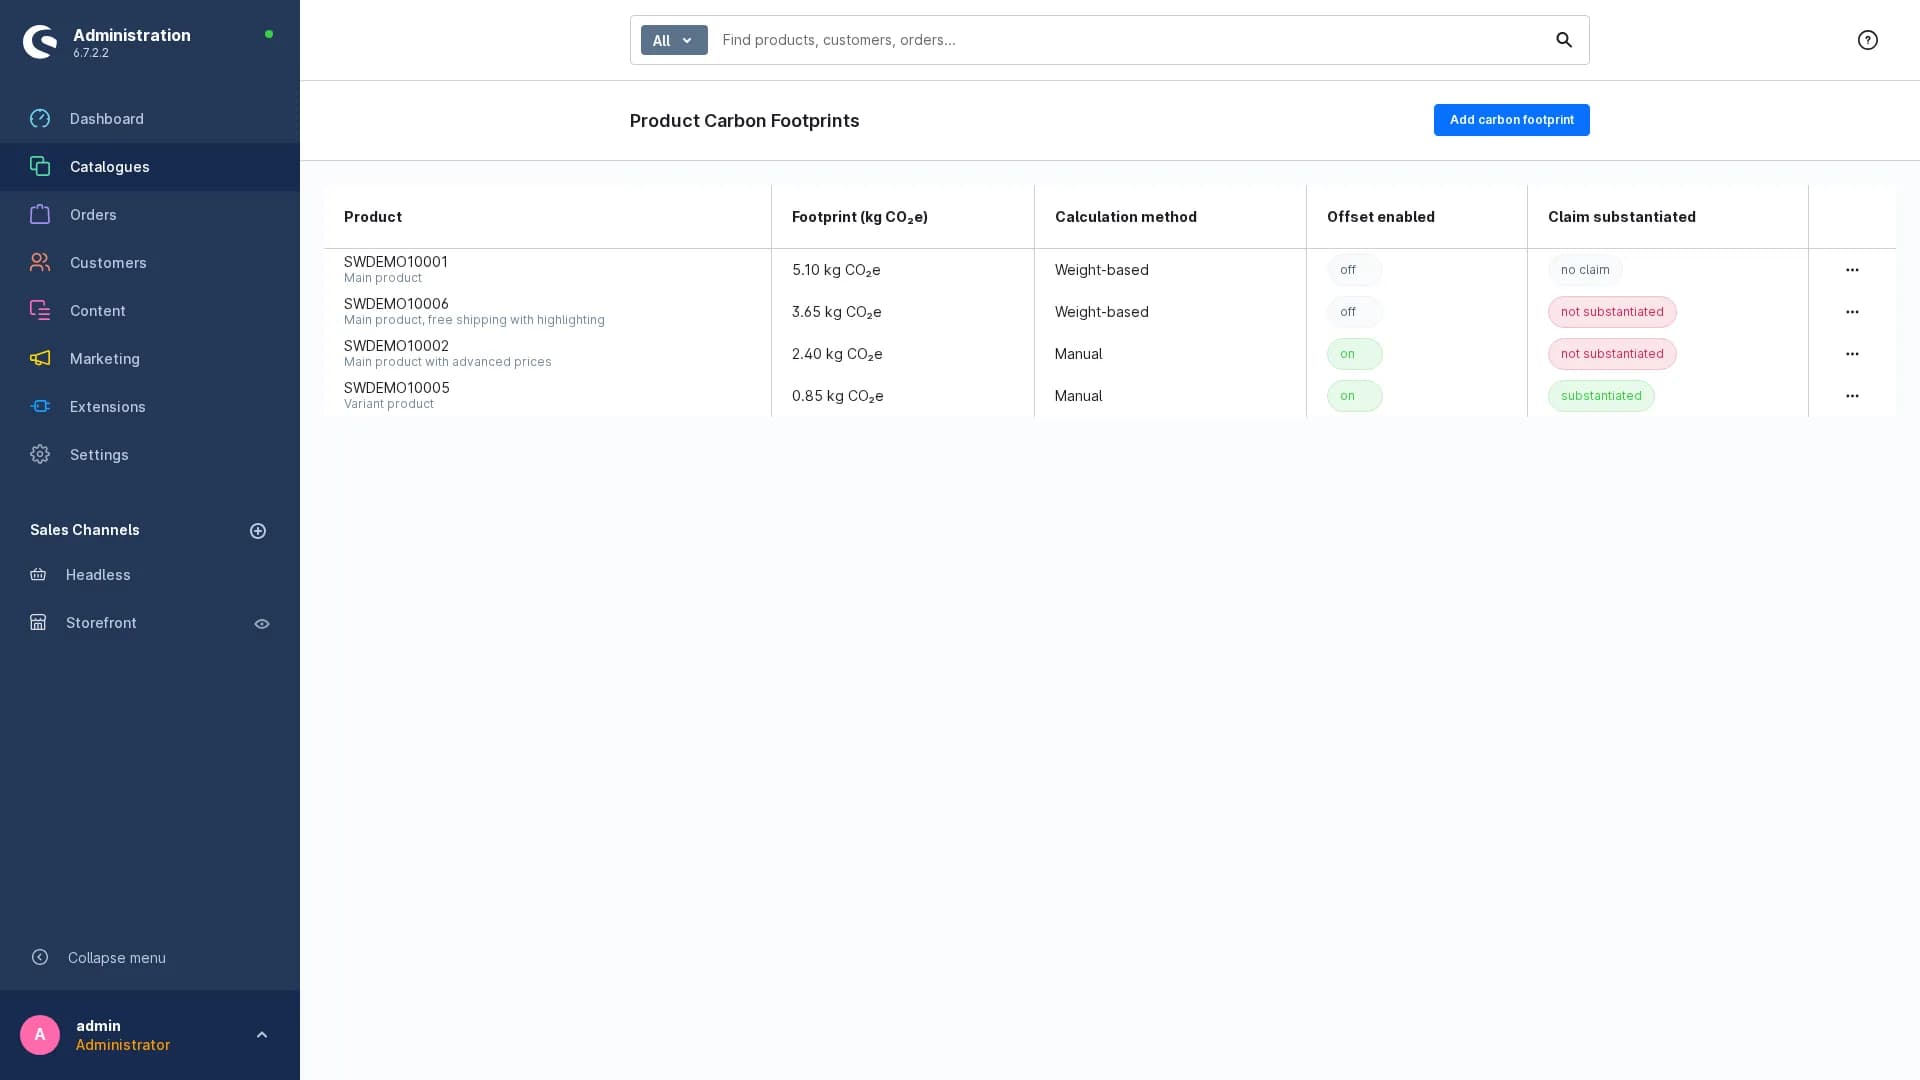This screenshot has height=1080, width=1920.
Task: Click the Catalogues sidebar icon
Action: [40, 167]
